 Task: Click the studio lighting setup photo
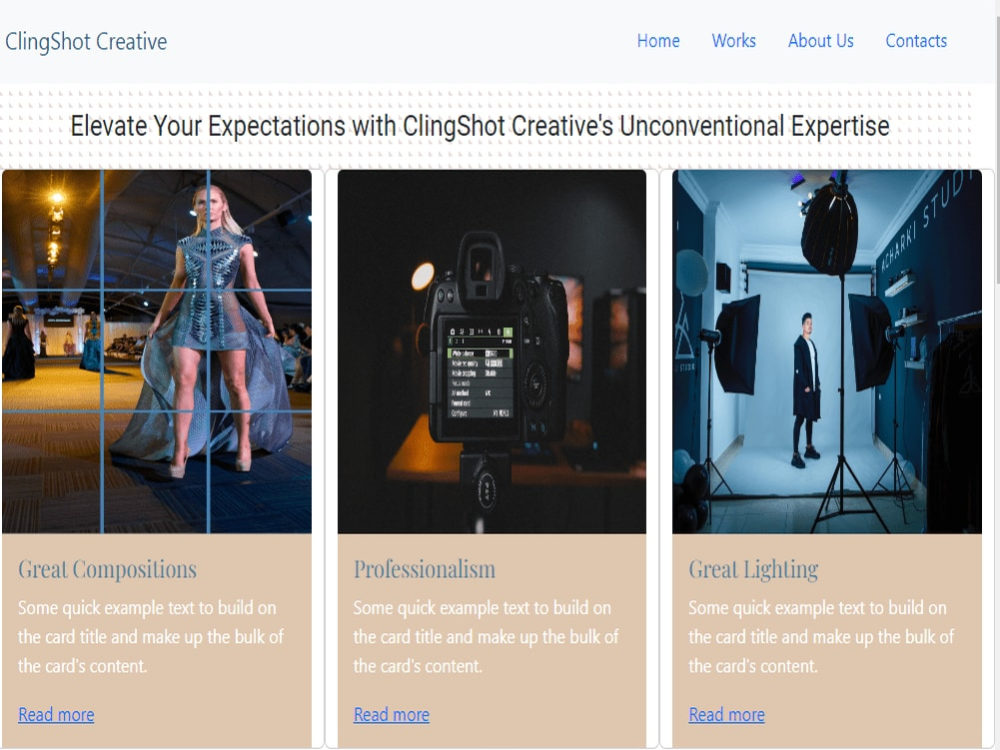point(827,351)
